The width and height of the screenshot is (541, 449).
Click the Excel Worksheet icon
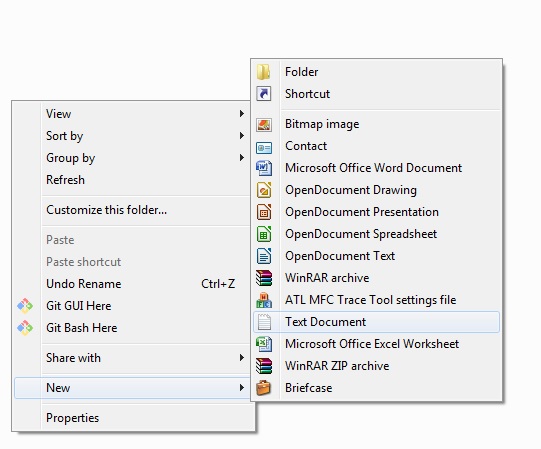tap(264, 344)
